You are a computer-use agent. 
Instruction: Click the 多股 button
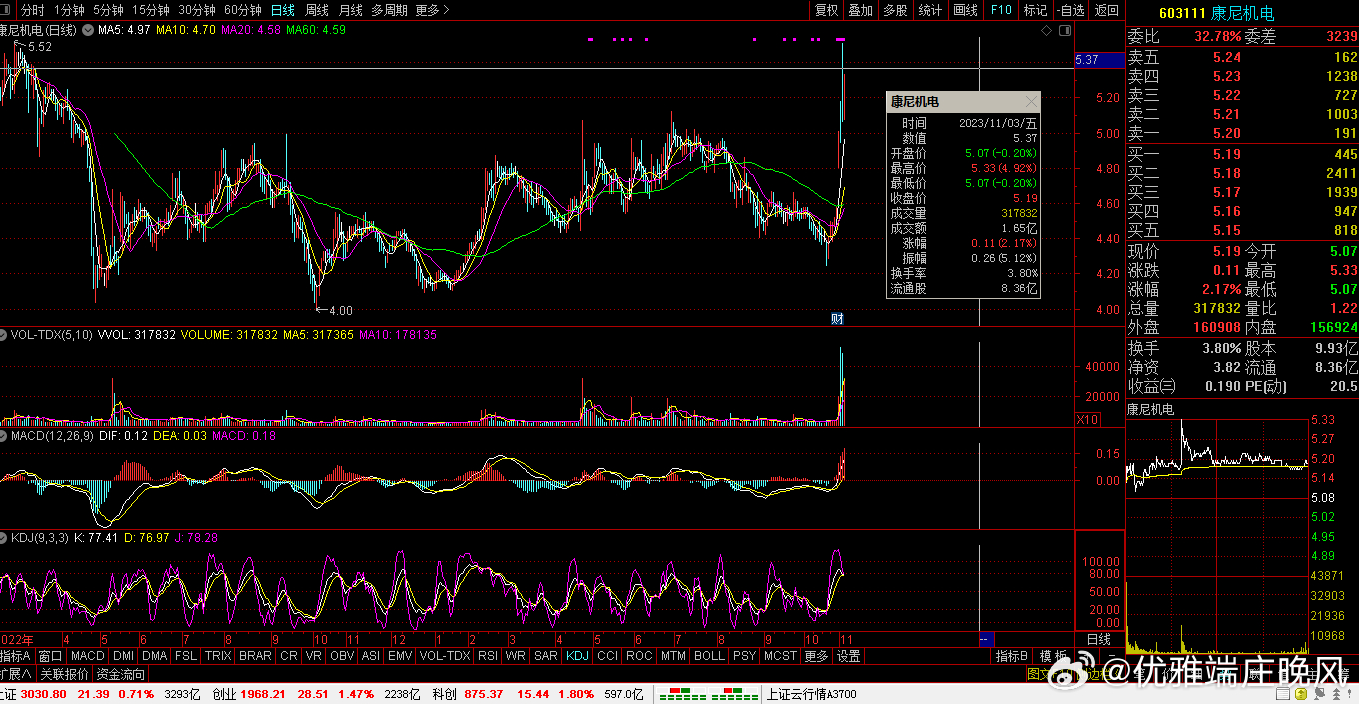coord(895,10)
